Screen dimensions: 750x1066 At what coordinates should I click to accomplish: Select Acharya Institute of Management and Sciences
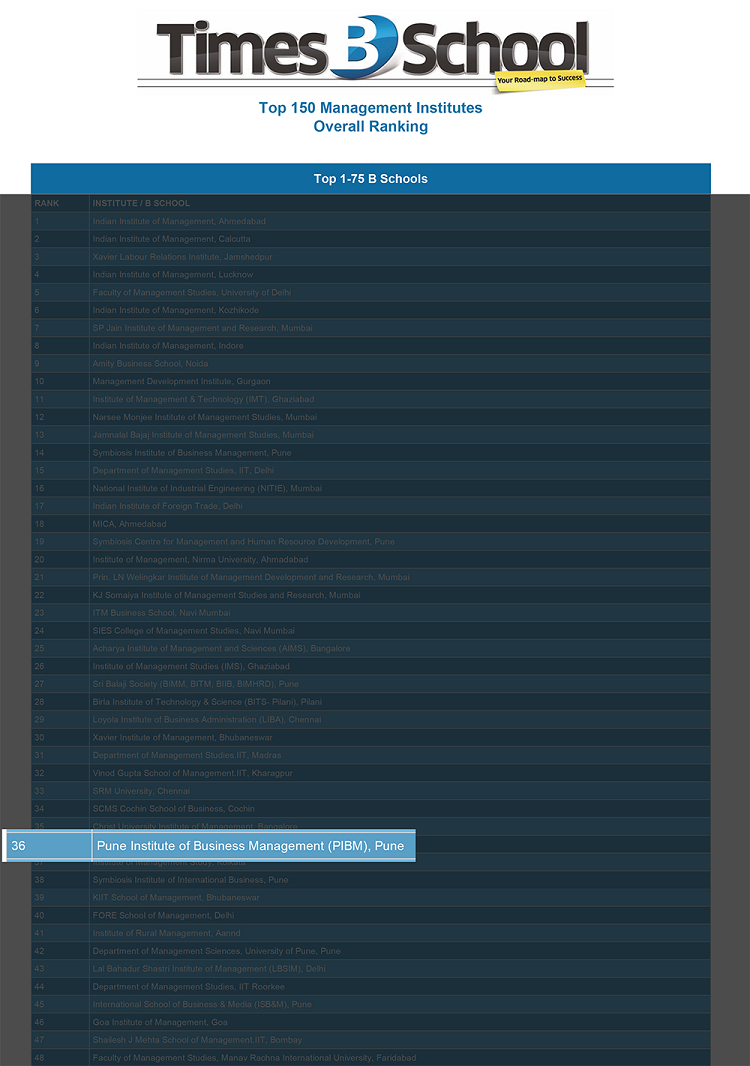click(222, 649)
